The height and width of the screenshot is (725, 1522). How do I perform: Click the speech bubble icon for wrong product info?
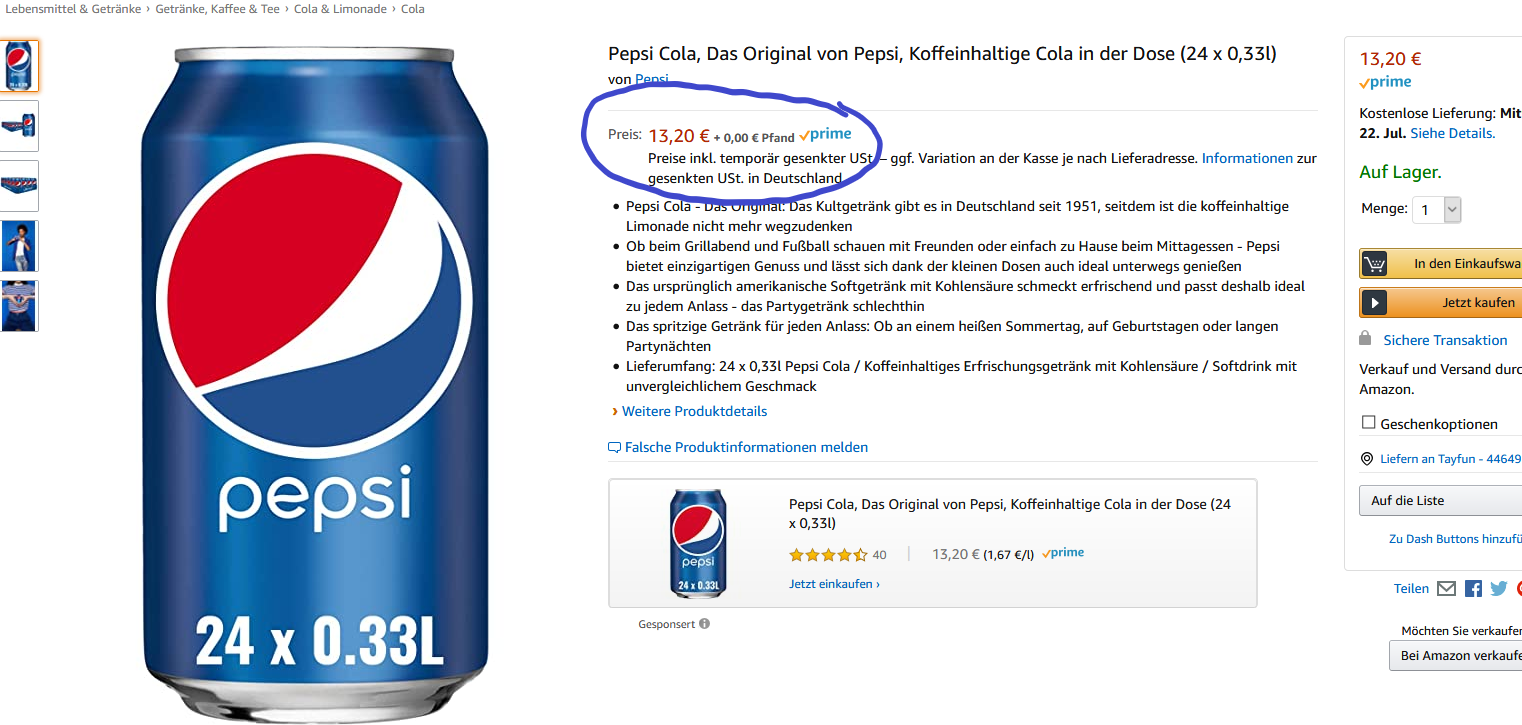[614, 448]
